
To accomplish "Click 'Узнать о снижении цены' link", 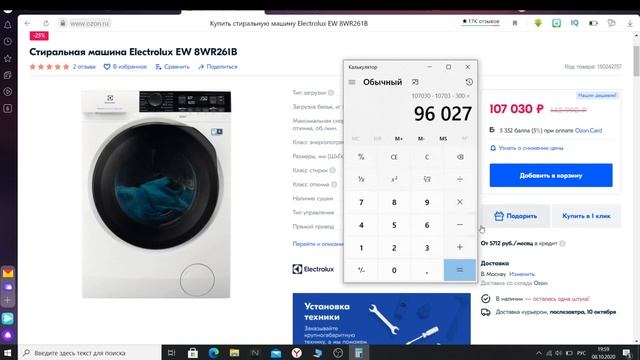I will (527, 148).
